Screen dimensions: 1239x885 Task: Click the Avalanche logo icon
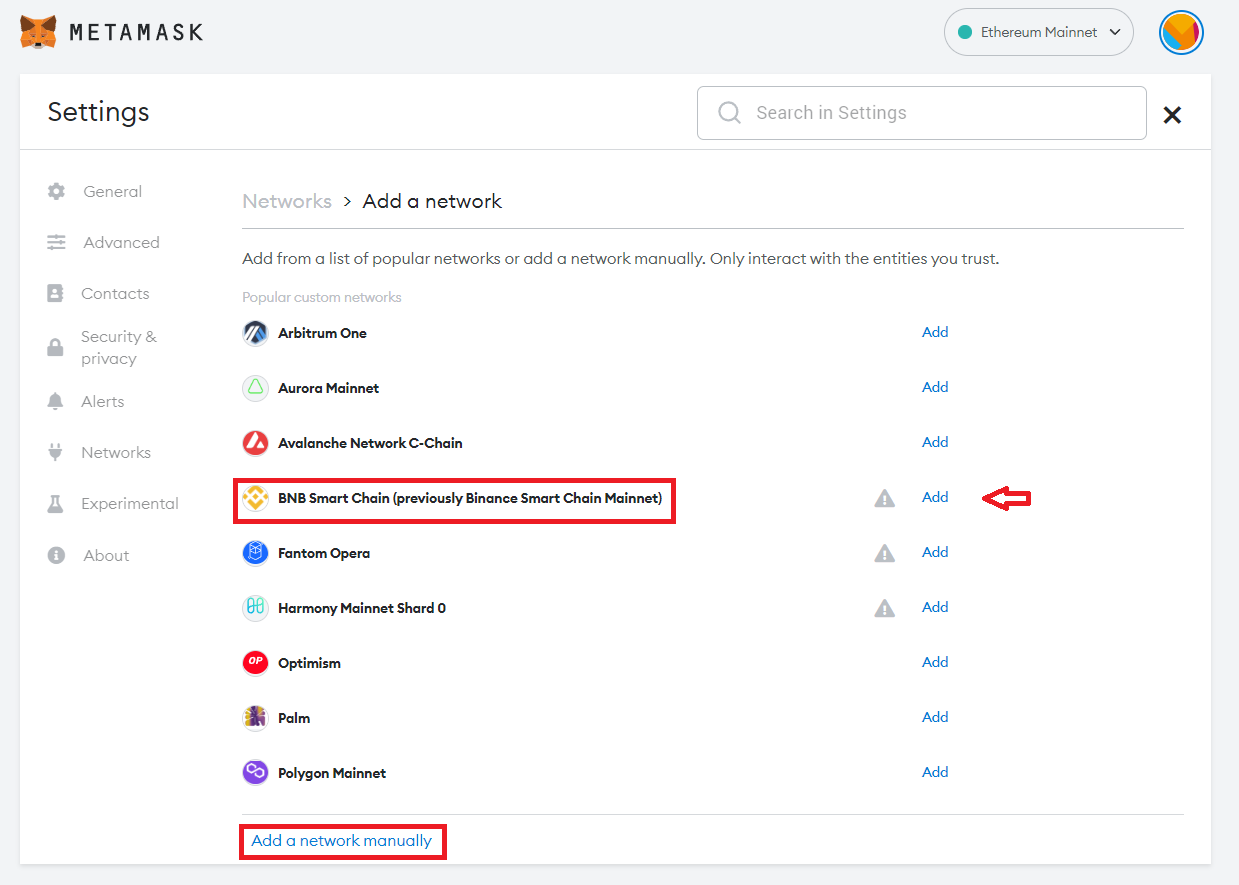(x=255, y=443)
